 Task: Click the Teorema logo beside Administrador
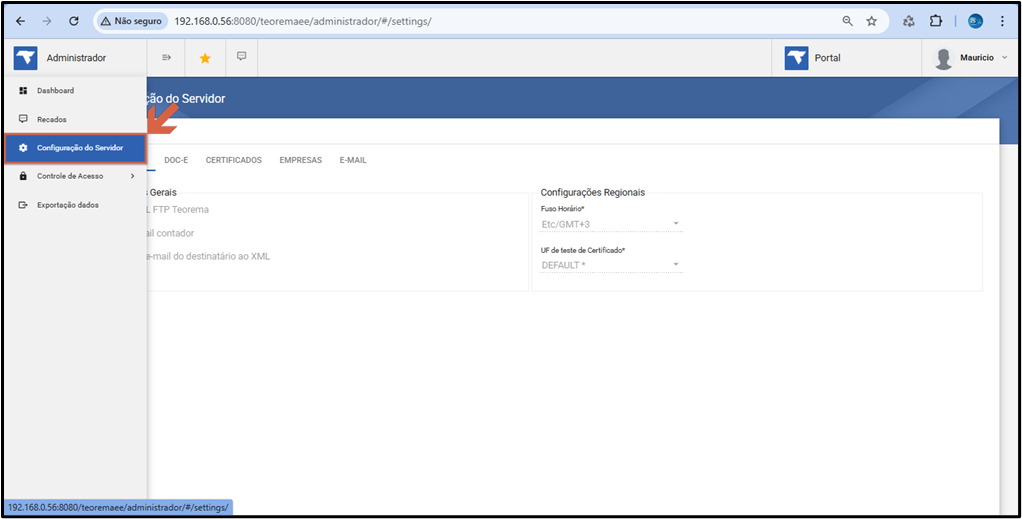(x=25, y=58)
